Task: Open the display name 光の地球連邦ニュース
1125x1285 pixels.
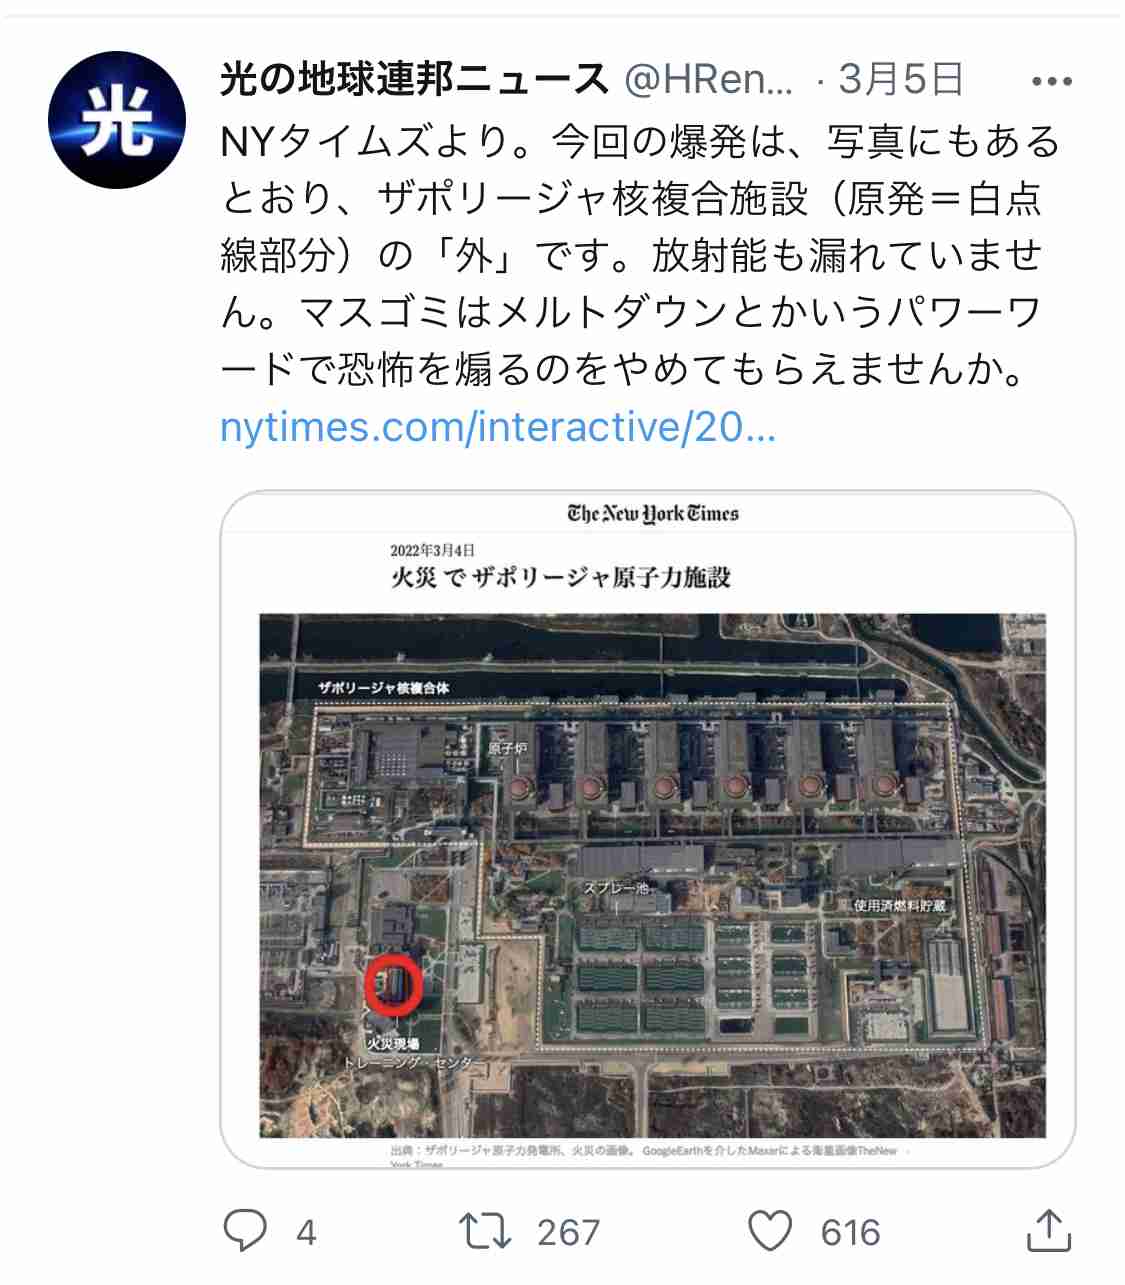Action: tap(414, 79)
